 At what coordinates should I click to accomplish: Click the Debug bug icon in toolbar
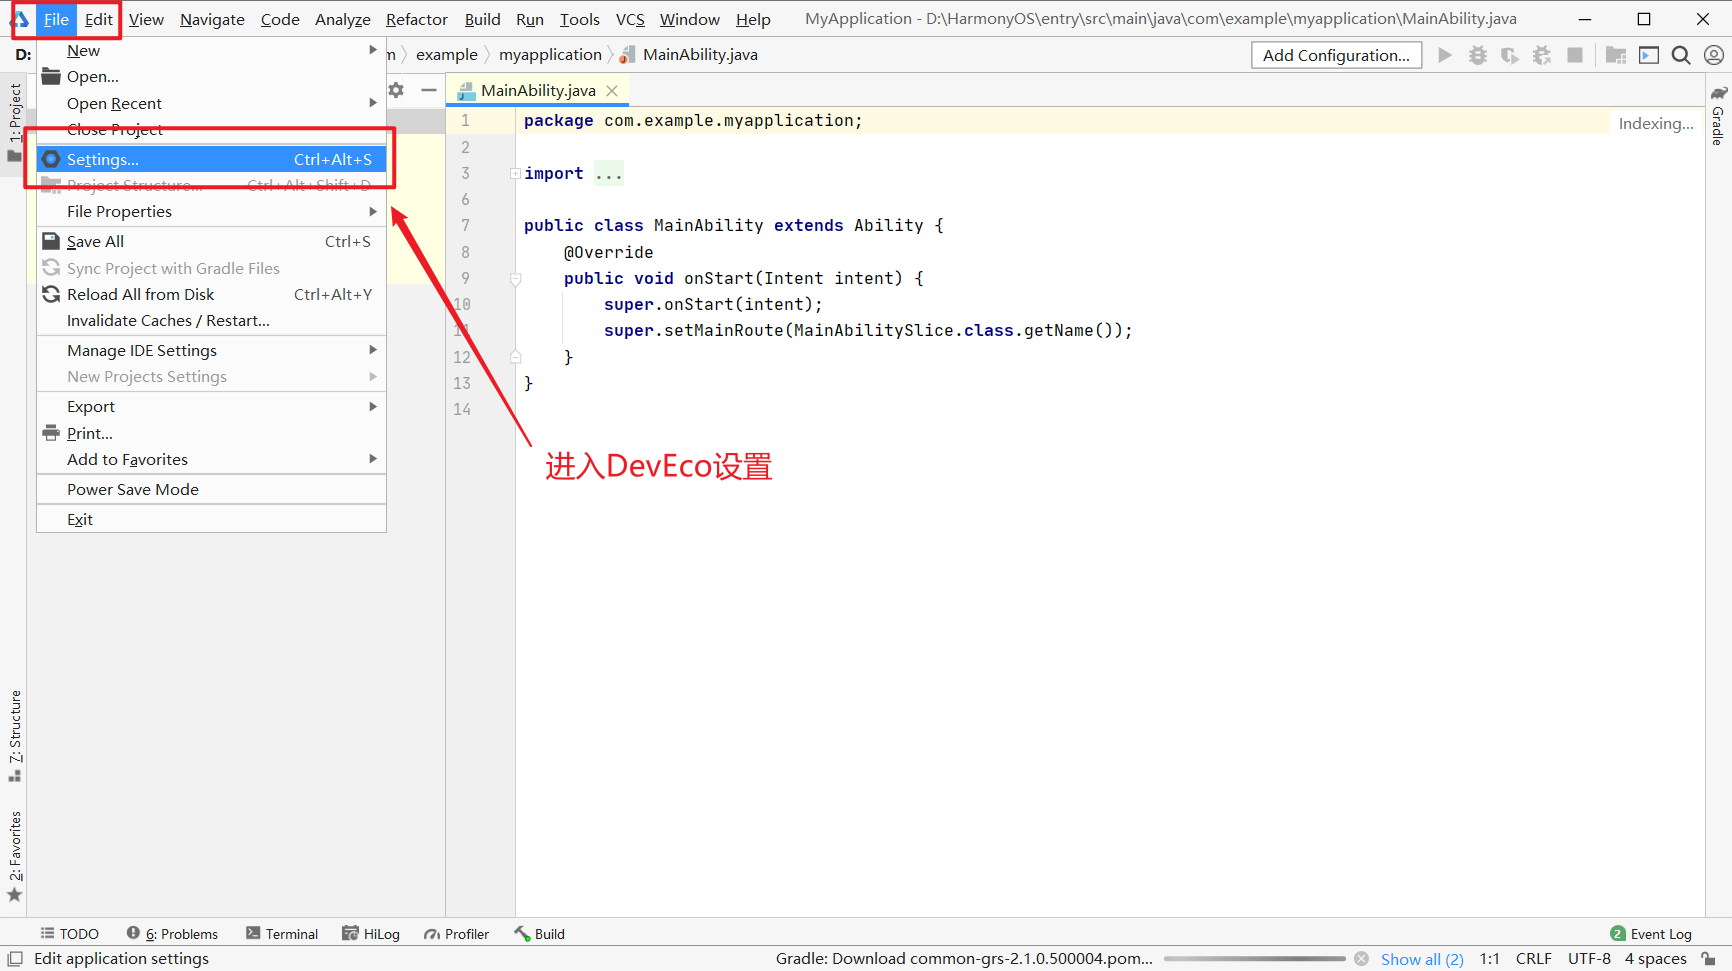1477,55
